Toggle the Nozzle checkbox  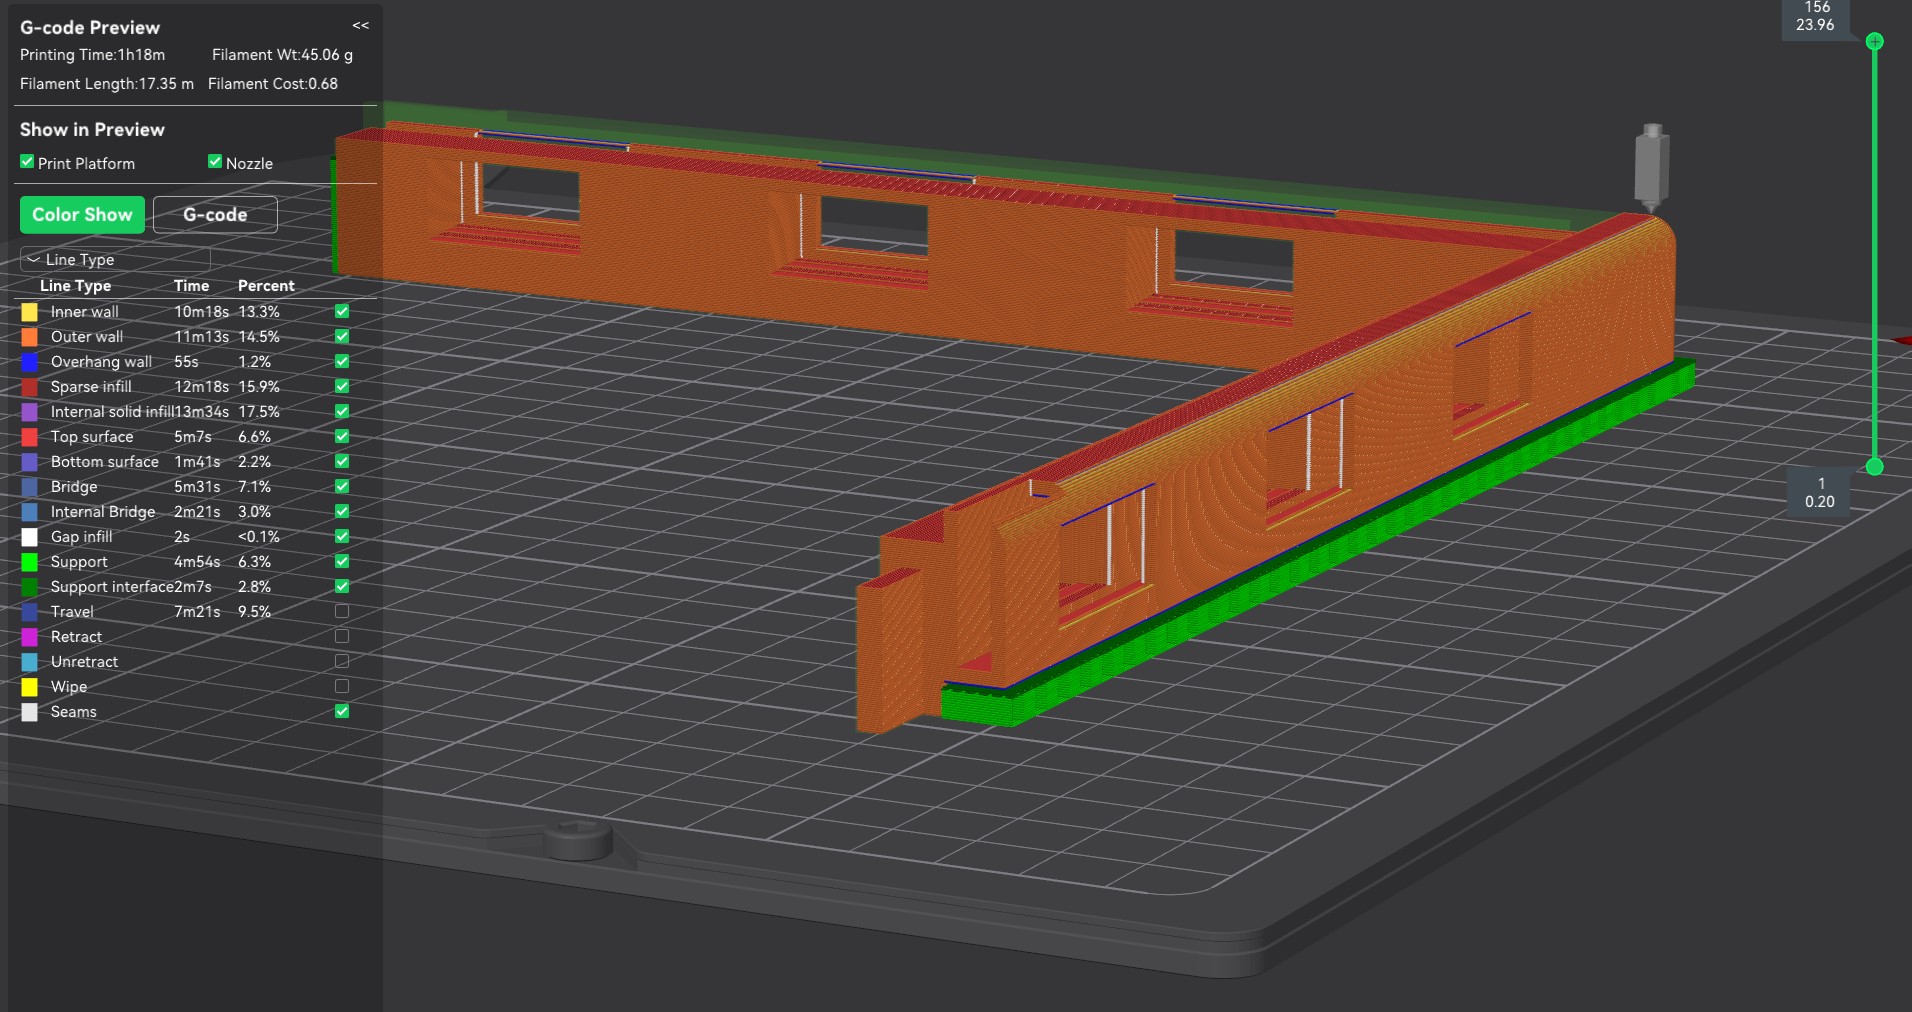point(215,161)
